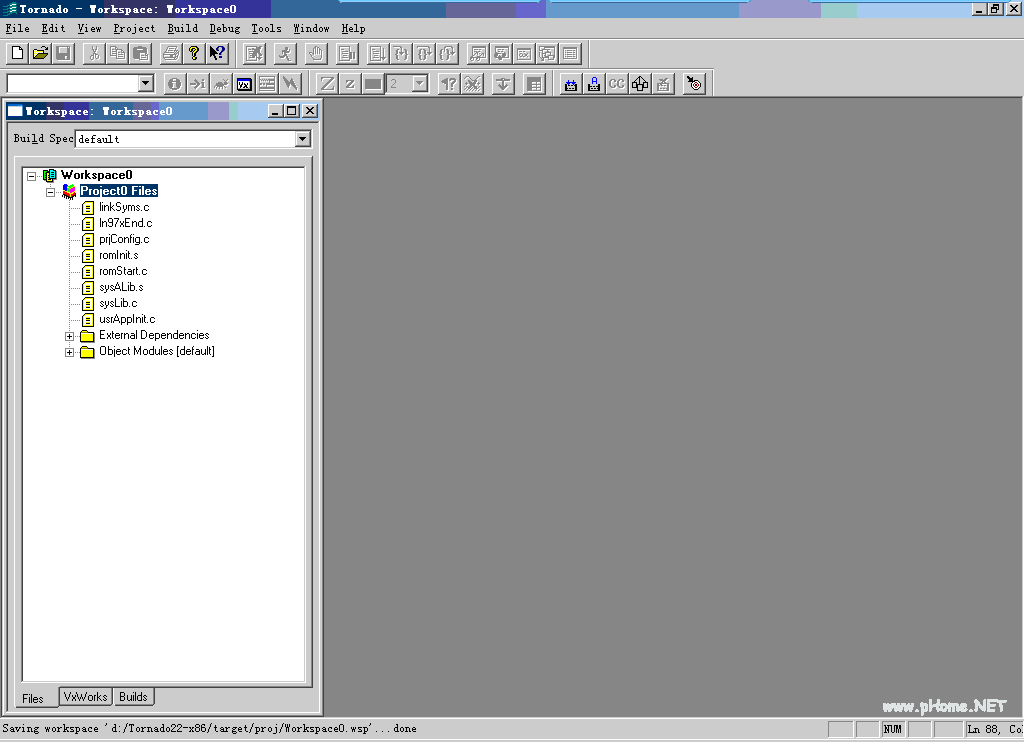Click the build icon with blue A

(x=594, y=84)
